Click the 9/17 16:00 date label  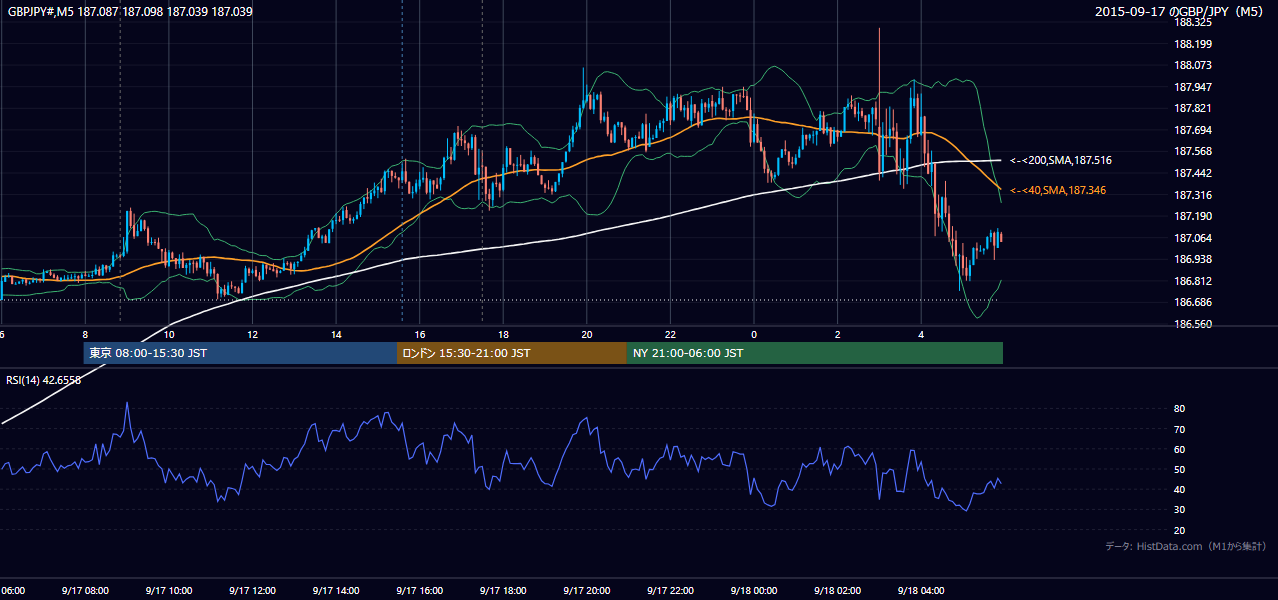click(419, 591)
